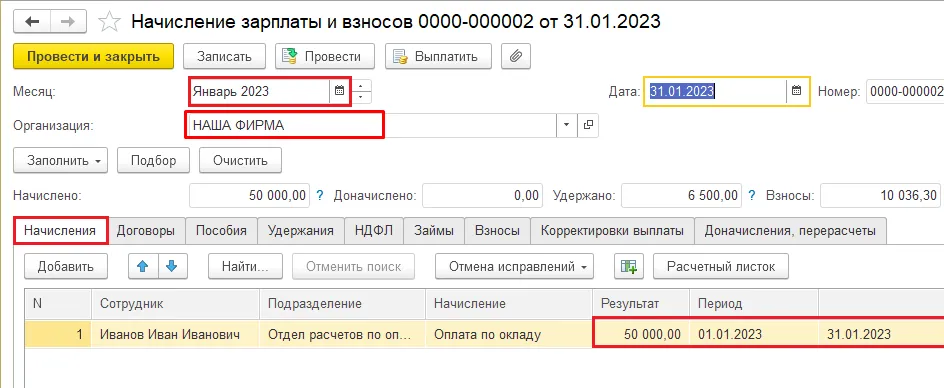Click the Подбор button
The width and height of the screenshot is (944, 388).
[x=154, y=161]
